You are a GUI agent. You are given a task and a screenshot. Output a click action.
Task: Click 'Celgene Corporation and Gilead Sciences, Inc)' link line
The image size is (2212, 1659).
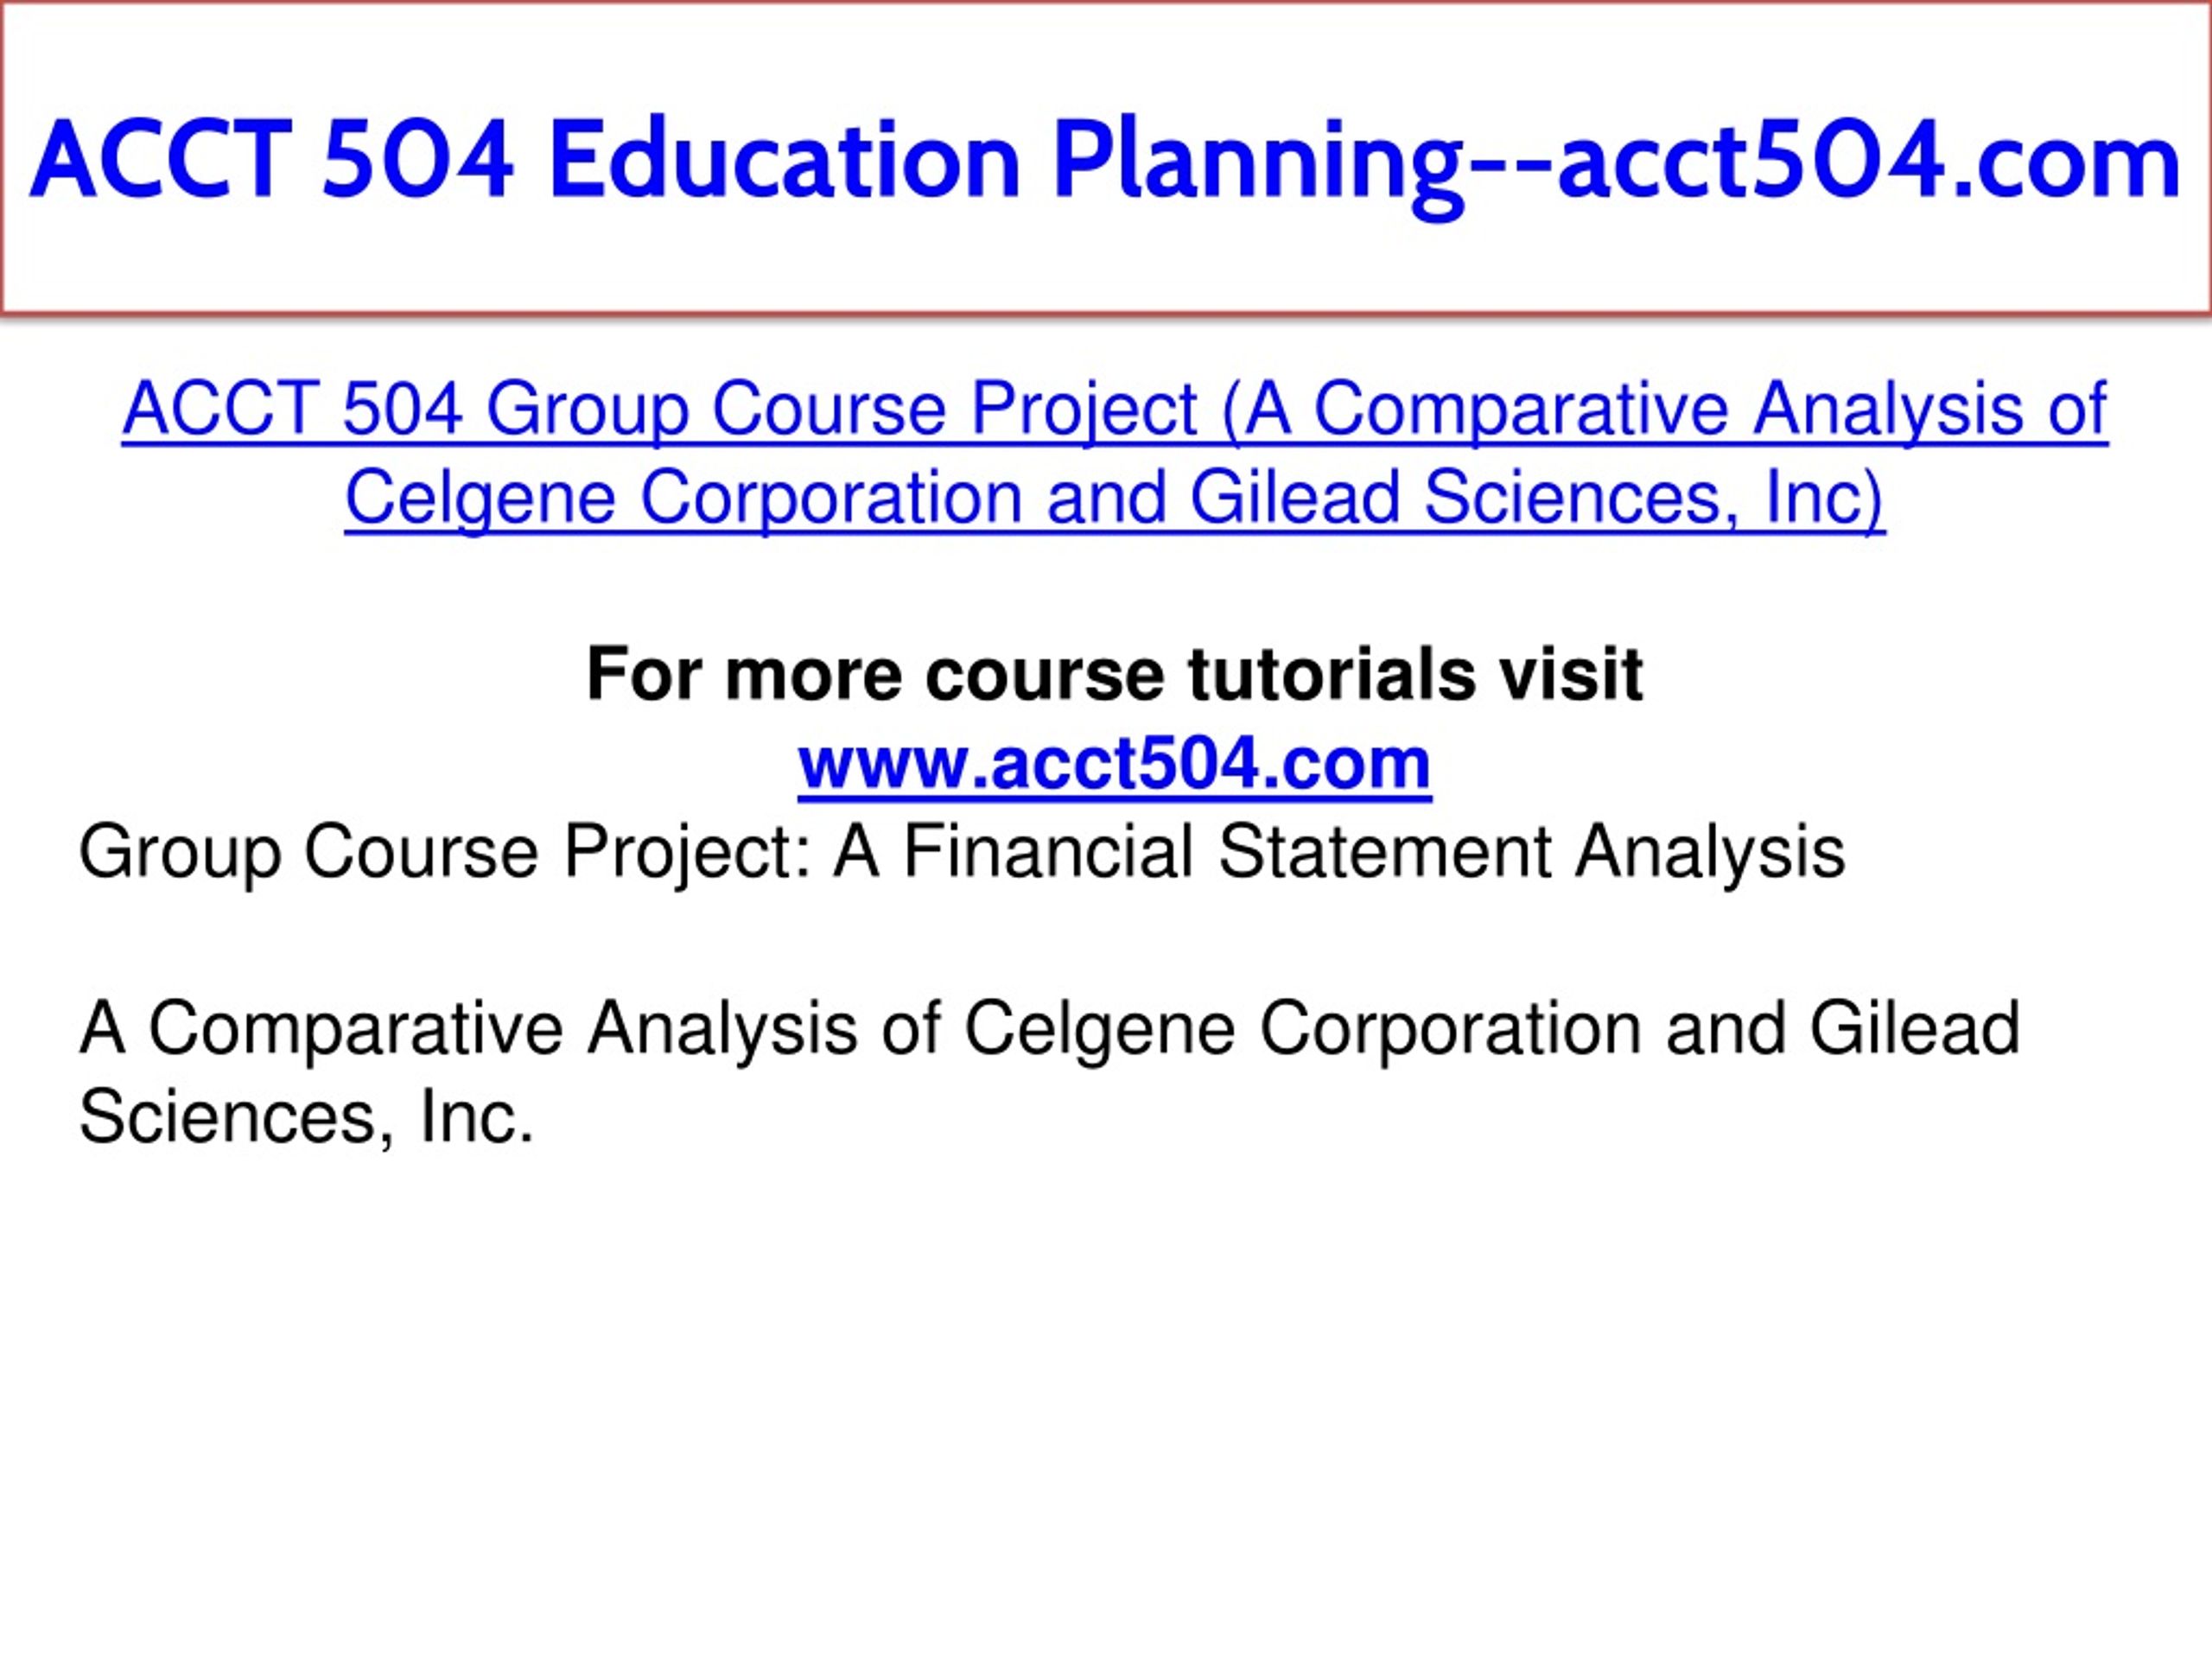pyautogui.click(x=1114, y=498)
